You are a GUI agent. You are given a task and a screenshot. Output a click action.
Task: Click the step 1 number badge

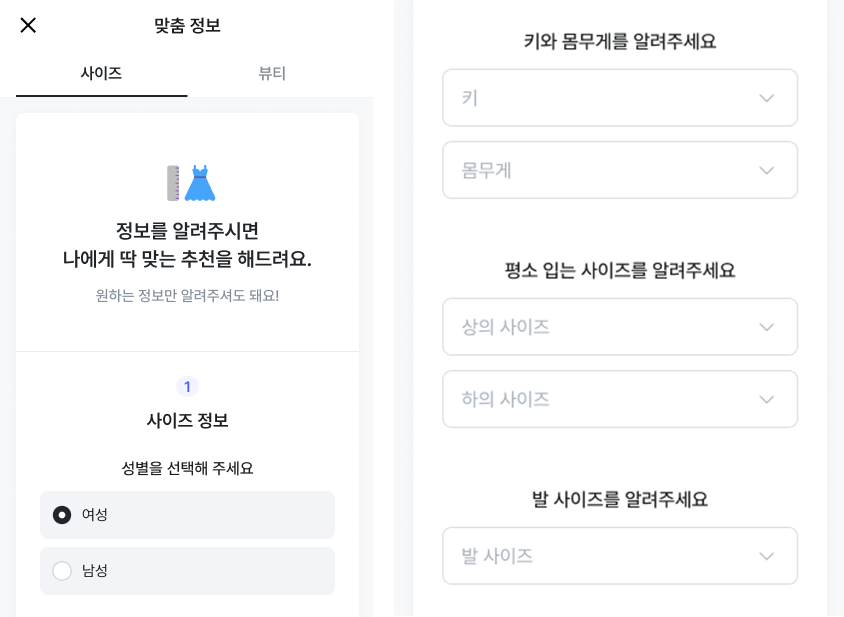coord(187,387)
